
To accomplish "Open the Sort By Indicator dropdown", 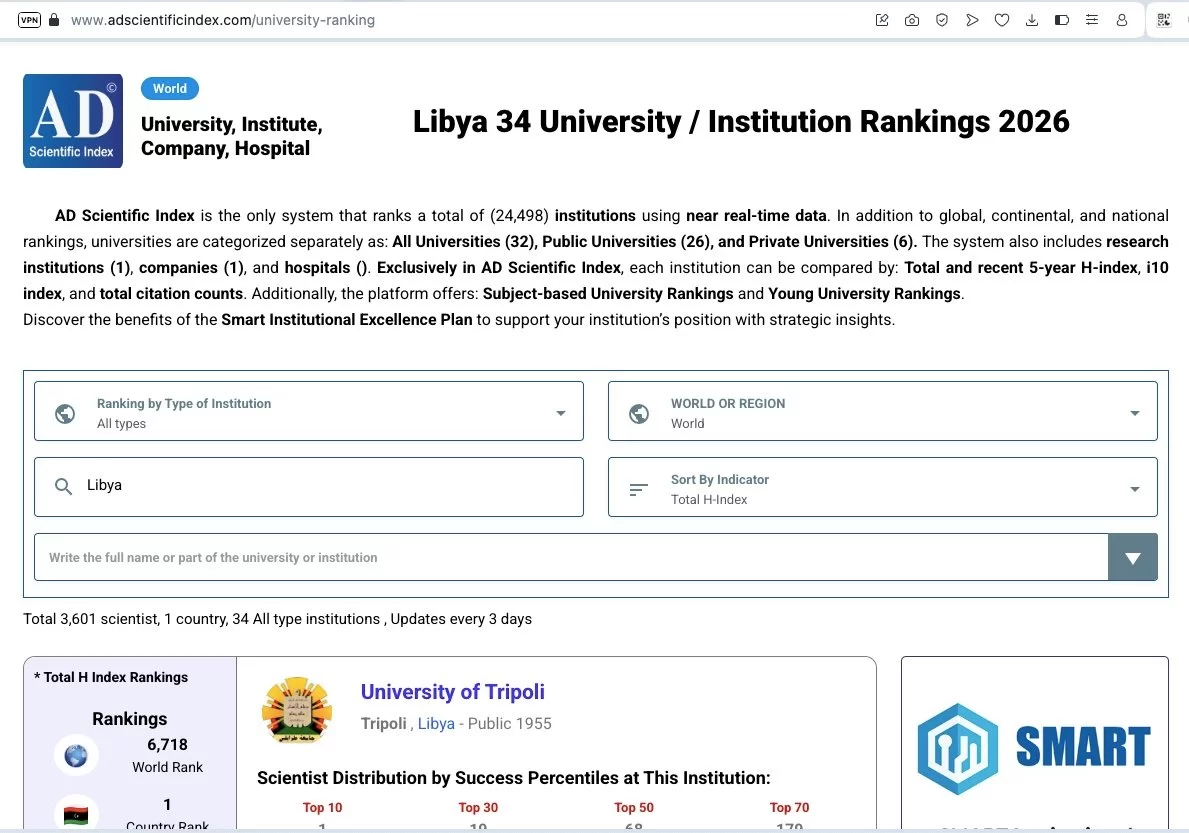I will (x=882, y=488).
